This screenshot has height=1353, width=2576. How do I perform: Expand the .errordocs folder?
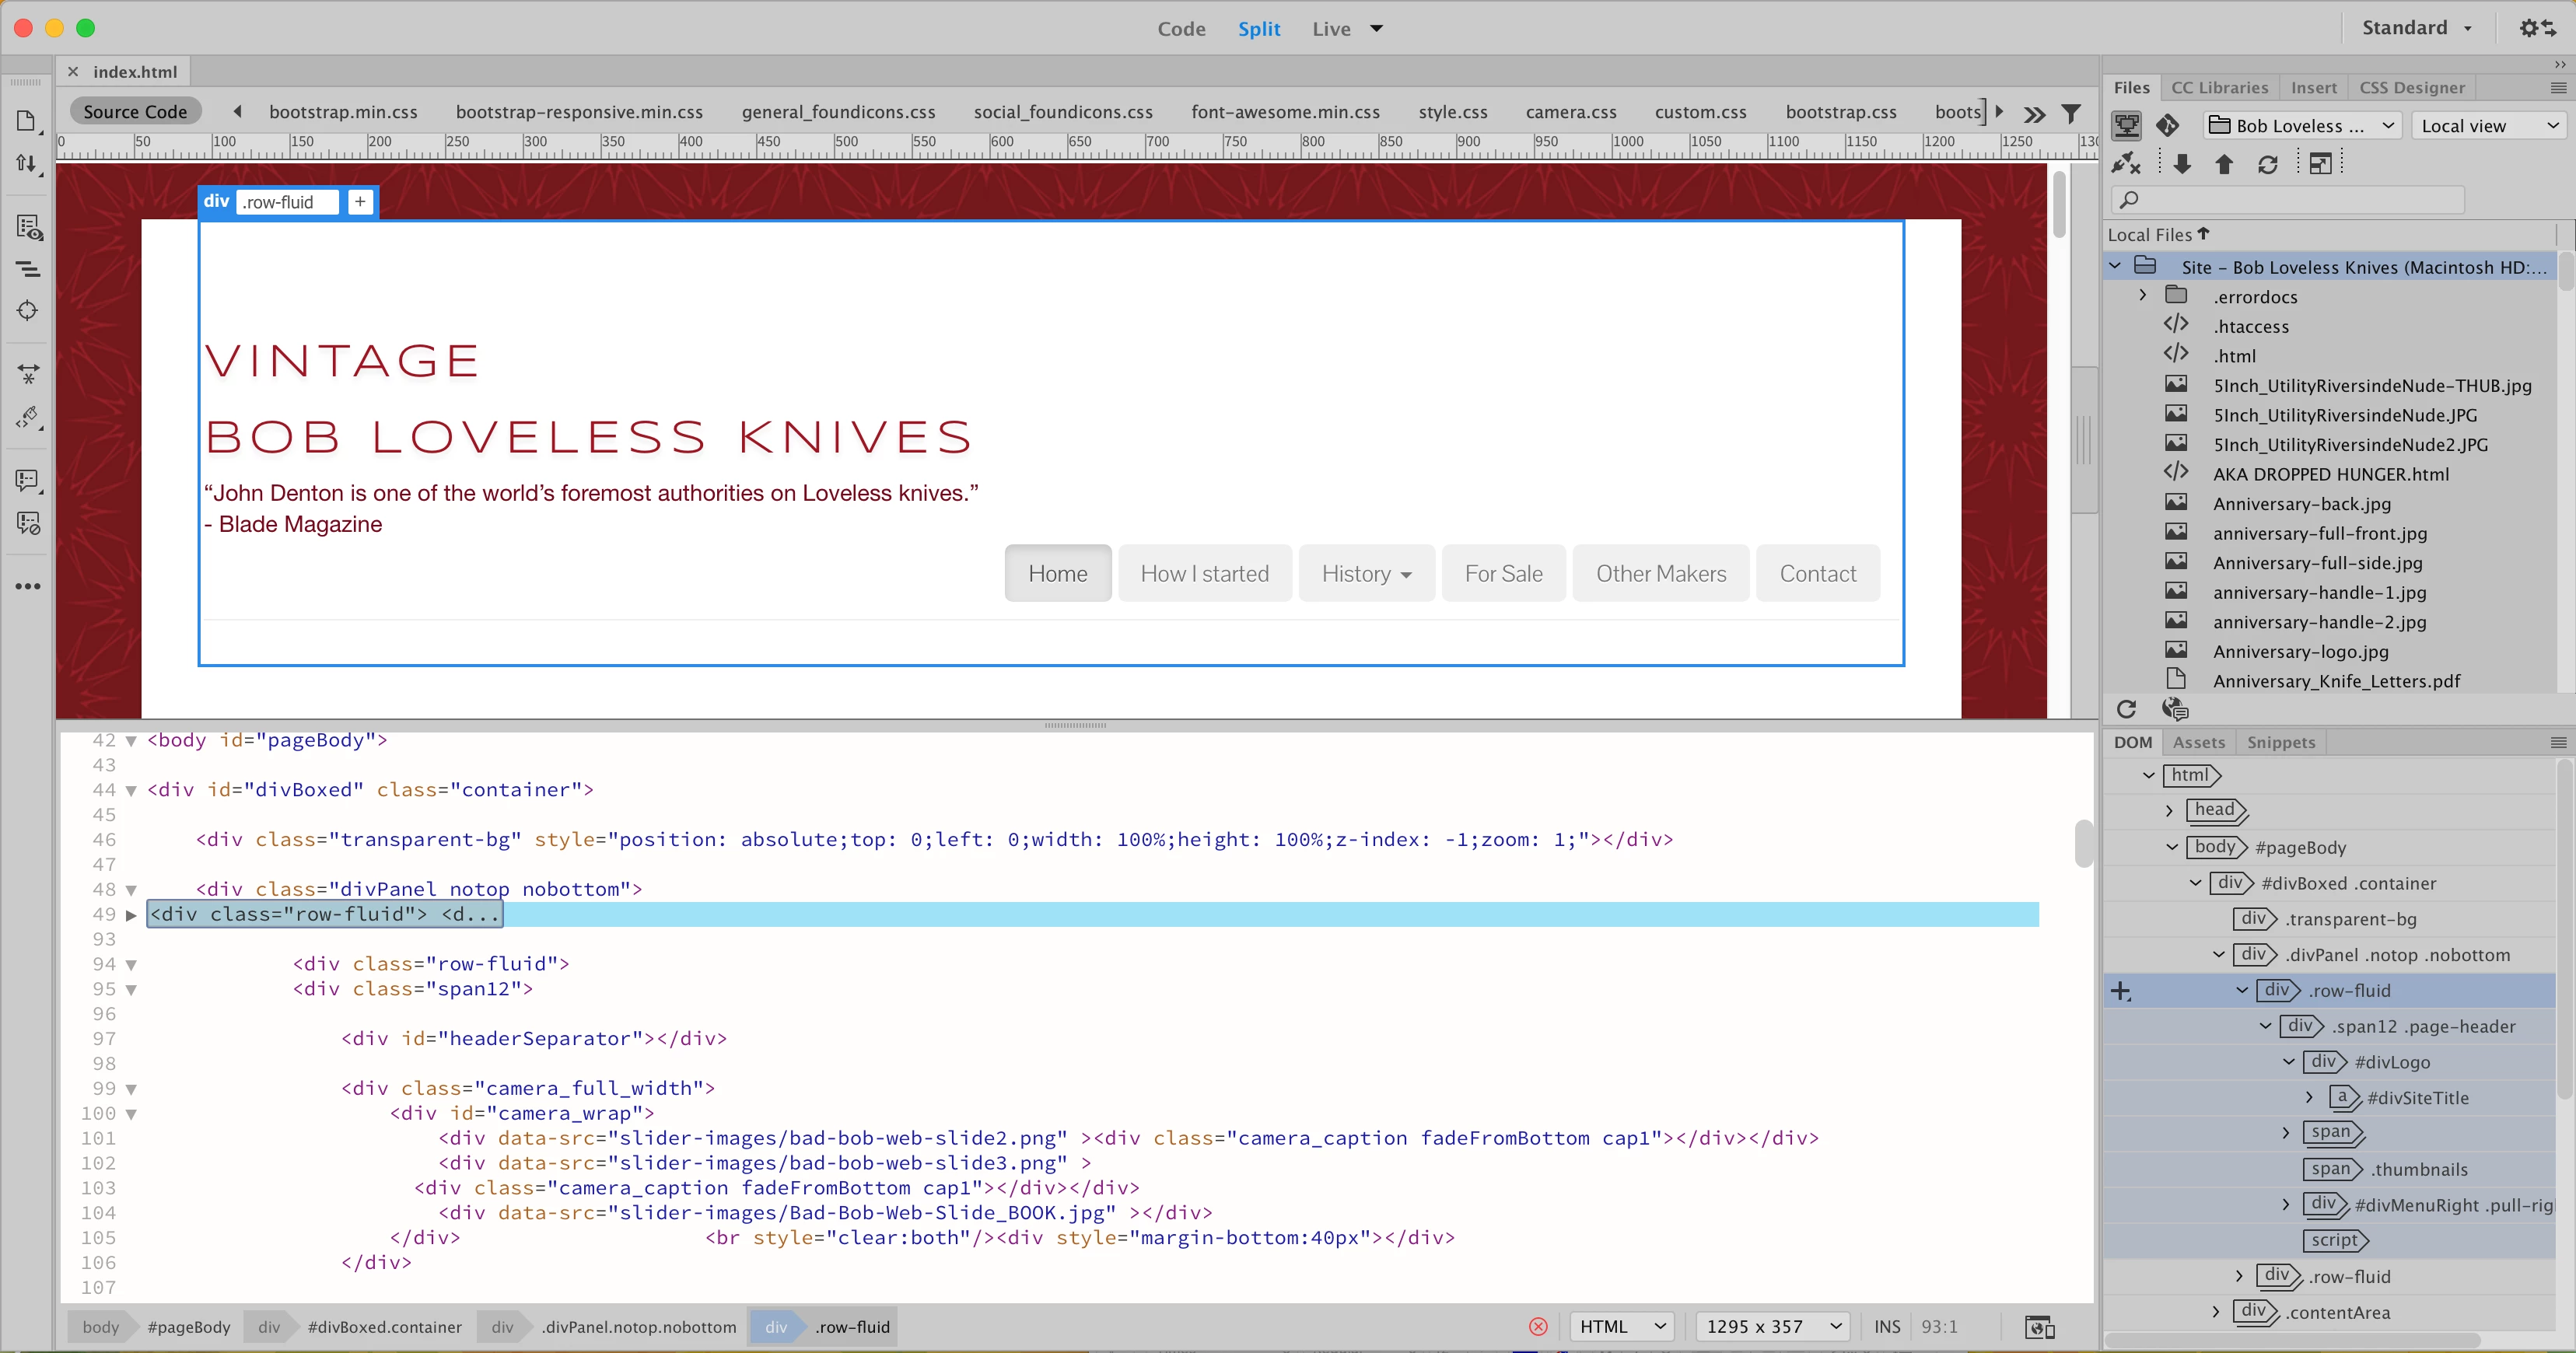pos(2142,296)
